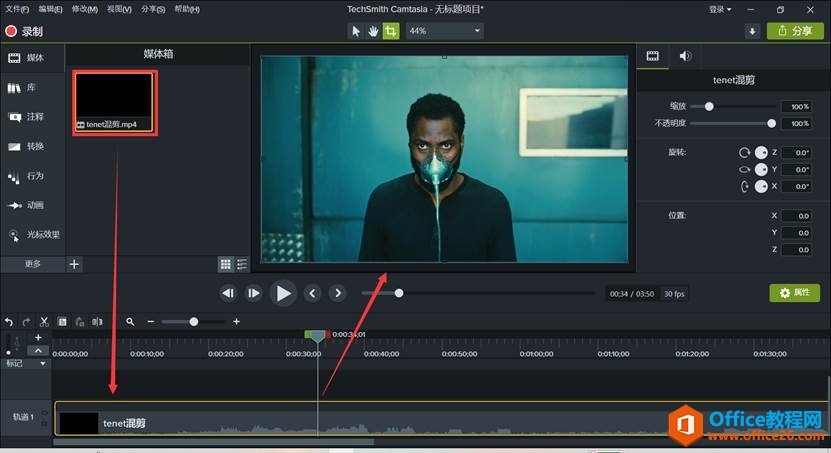Viewport: 831px width, 453px height.
Task: Open the audio properties speaker tab
Action: coord(685,56)
